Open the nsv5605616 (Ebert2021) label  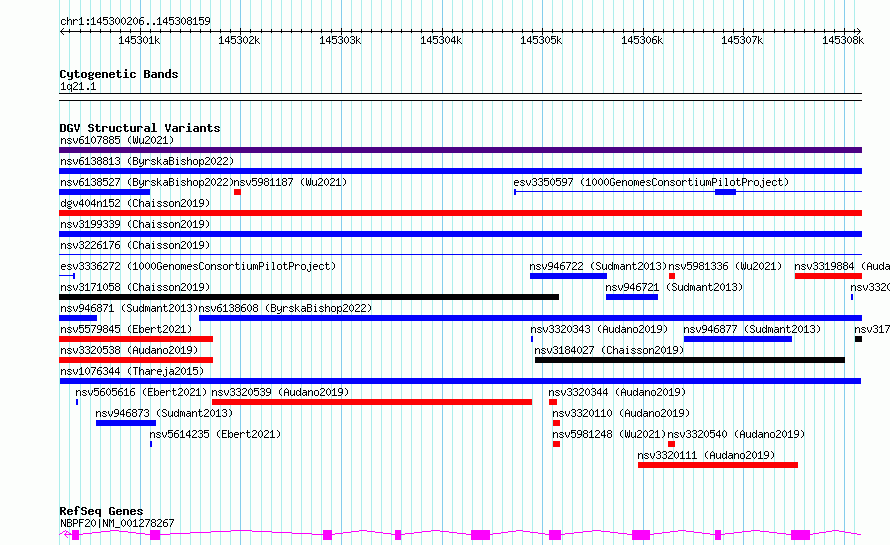[141, 392]
